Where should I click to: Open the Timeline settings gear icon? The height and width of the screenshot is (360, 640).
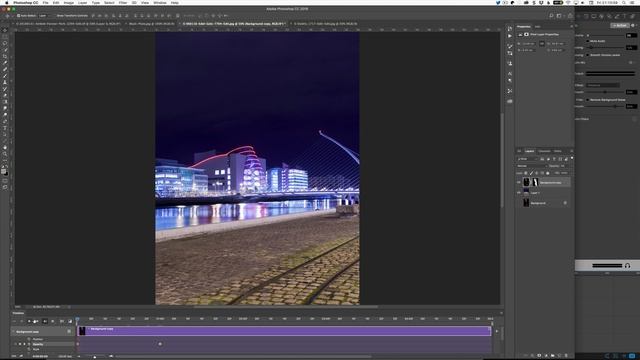click(52, 322)
